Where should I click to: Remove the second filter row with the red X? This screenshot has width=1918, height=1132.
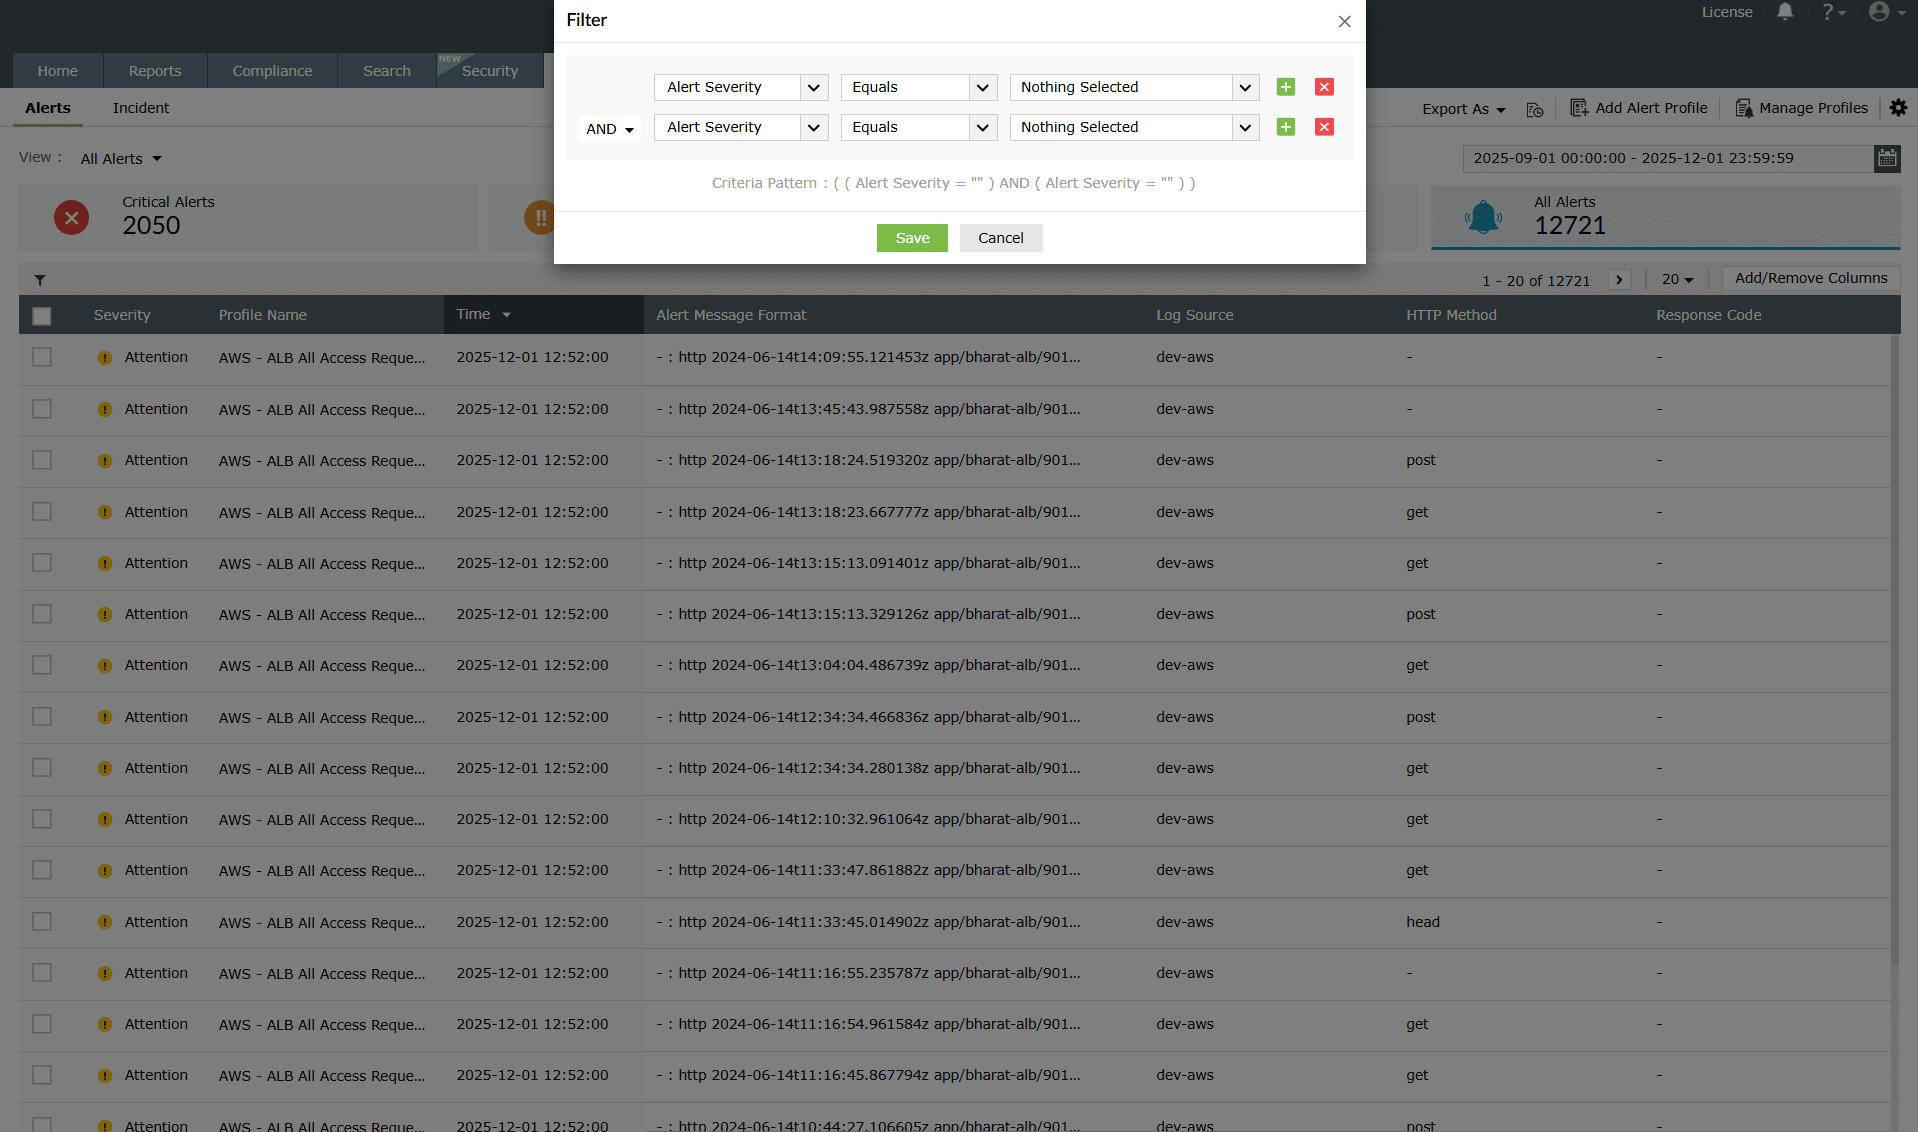pyautogui.click(x=1323, y=127)
